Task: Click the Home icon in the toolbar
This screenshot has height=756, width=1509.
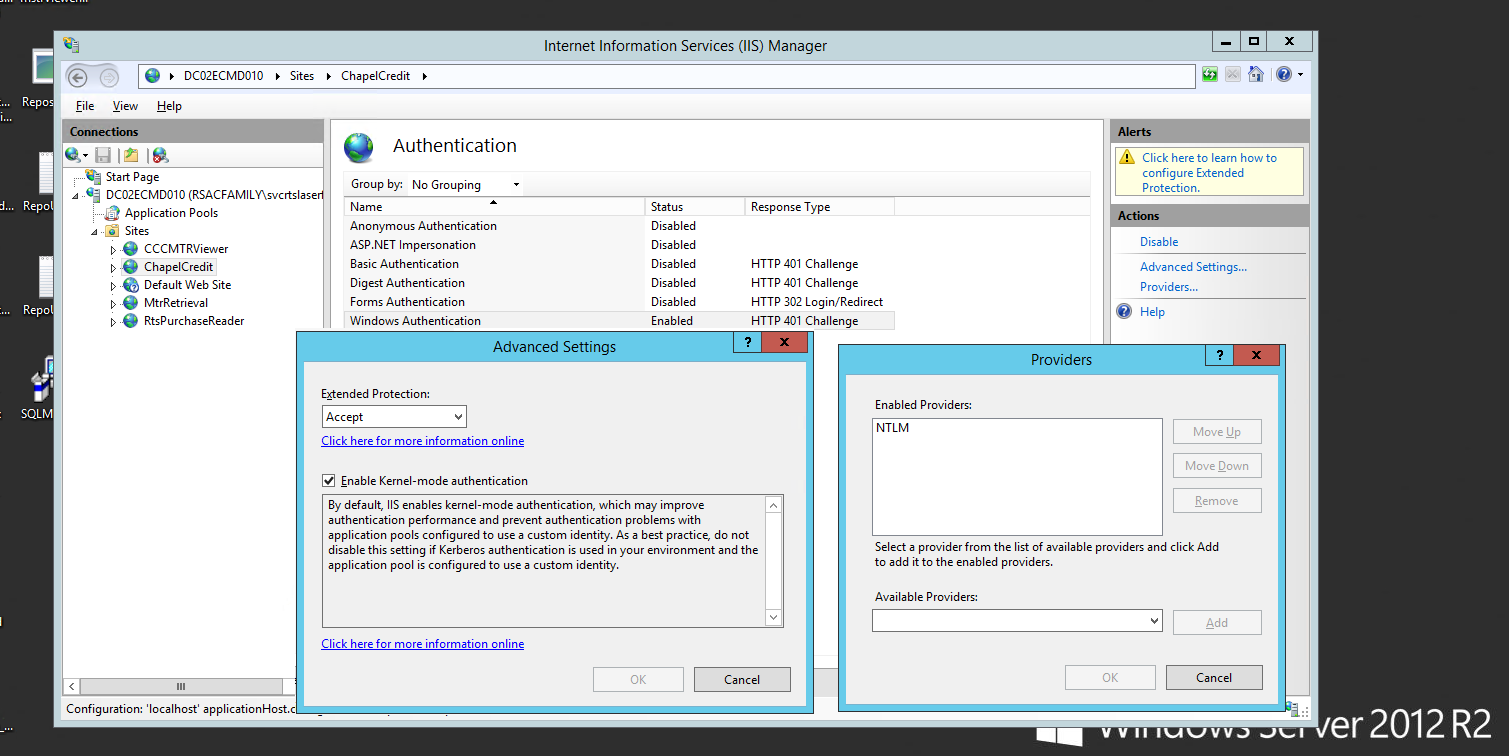Action: [1256, 74]
